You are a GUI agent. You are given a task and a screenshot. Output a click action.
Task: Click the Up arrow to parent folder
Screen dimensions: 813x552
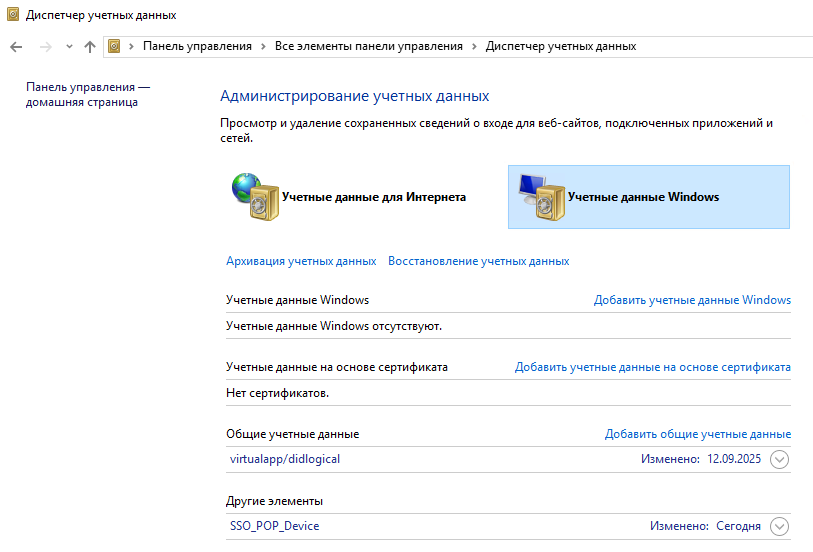pos(90,46)
